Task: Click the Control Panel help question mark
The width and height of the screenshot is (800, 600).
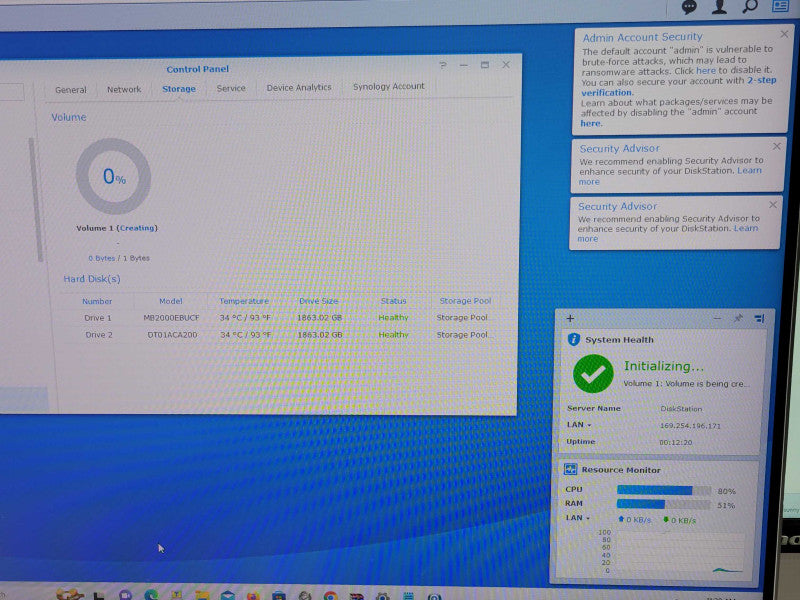Action: pos(442,65)
